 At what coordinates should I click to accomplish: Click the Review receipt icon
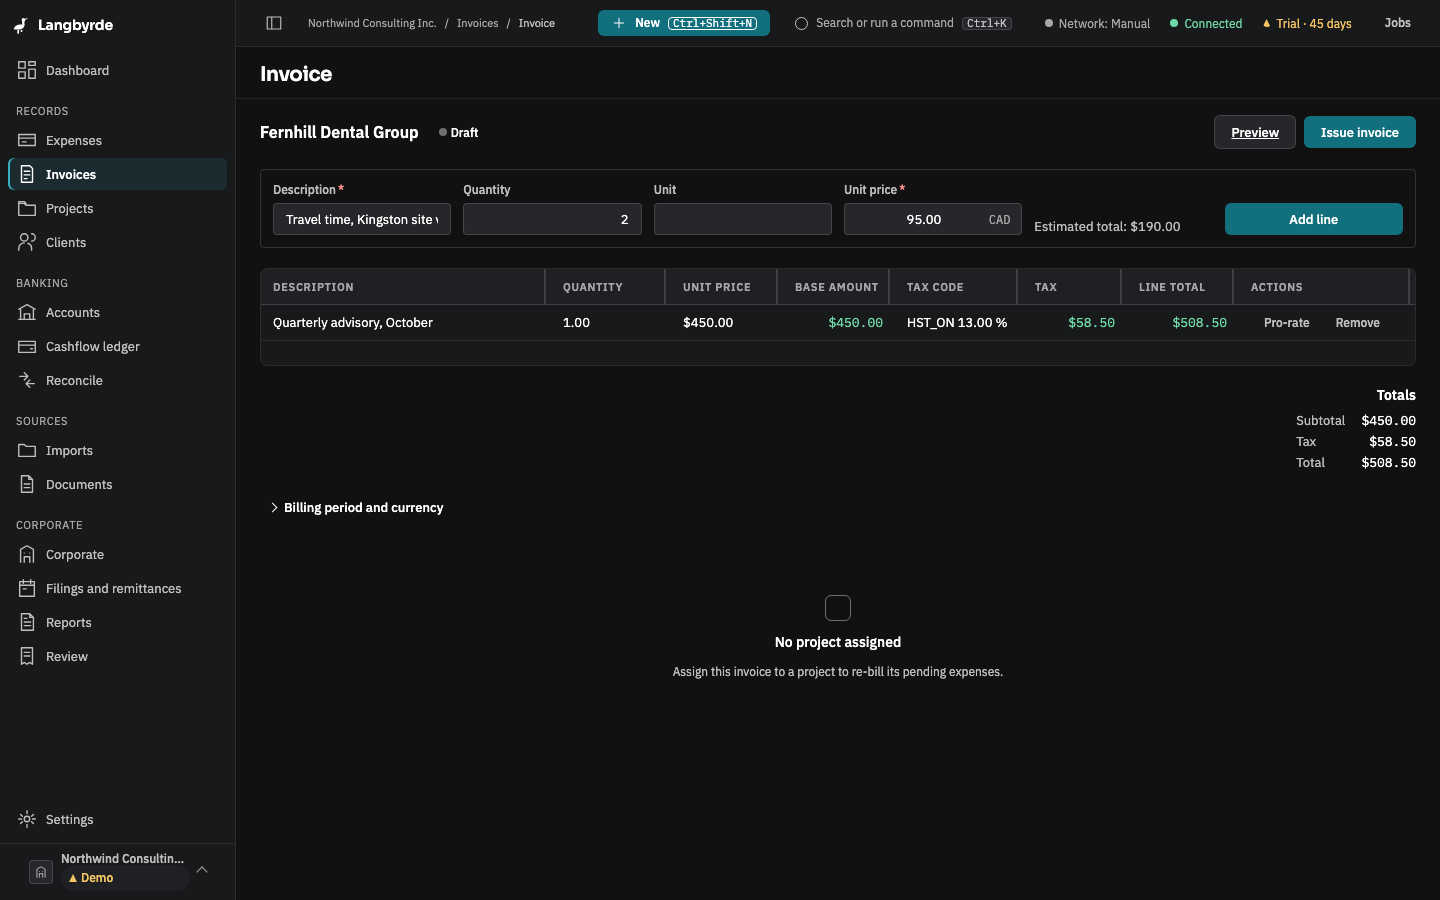[27, 657]
